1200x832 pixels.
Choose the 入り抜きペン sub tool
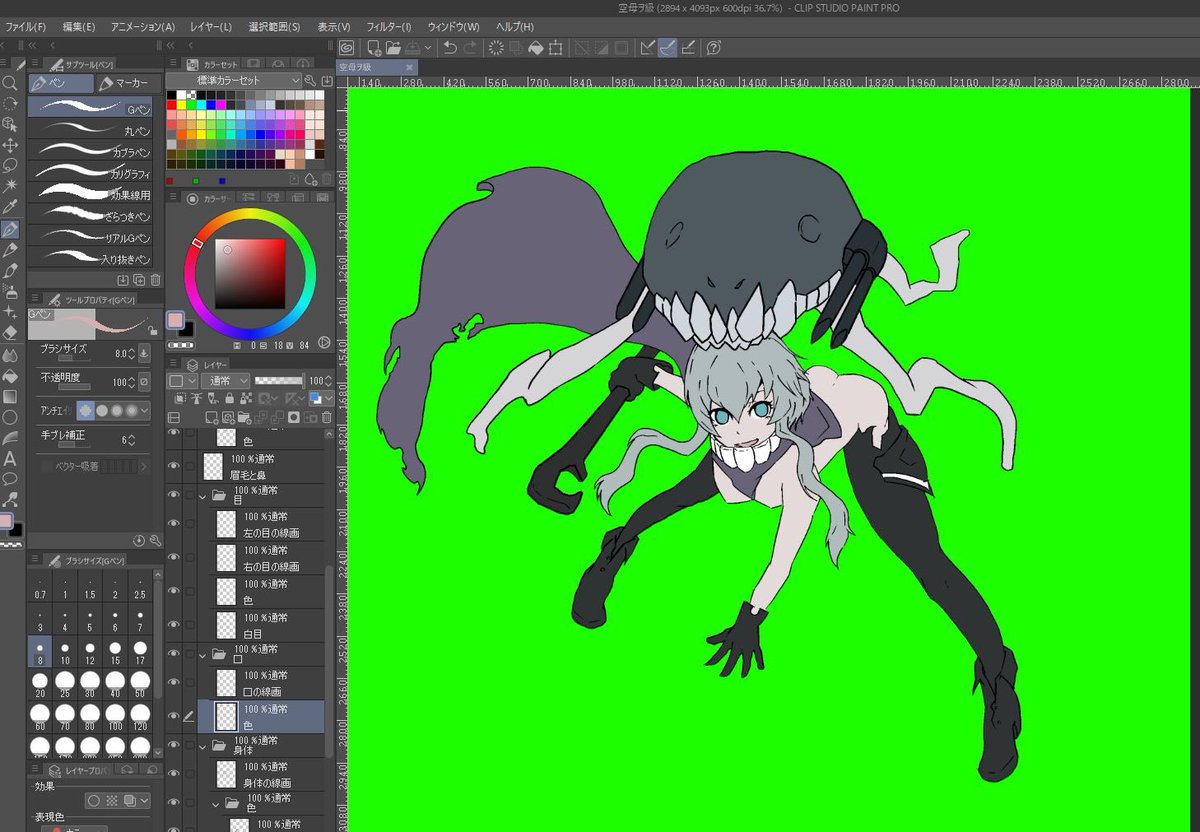[x=91, y=258]
